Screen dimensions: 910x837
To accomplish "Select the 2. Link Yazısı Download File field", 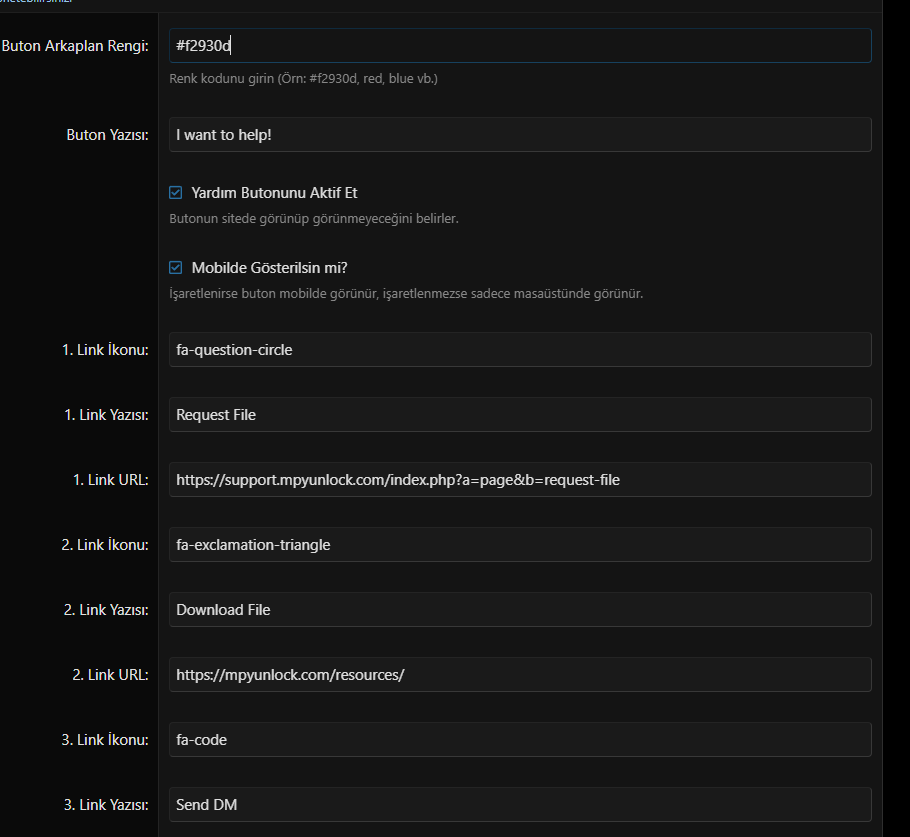I will (x=520, y=610).
